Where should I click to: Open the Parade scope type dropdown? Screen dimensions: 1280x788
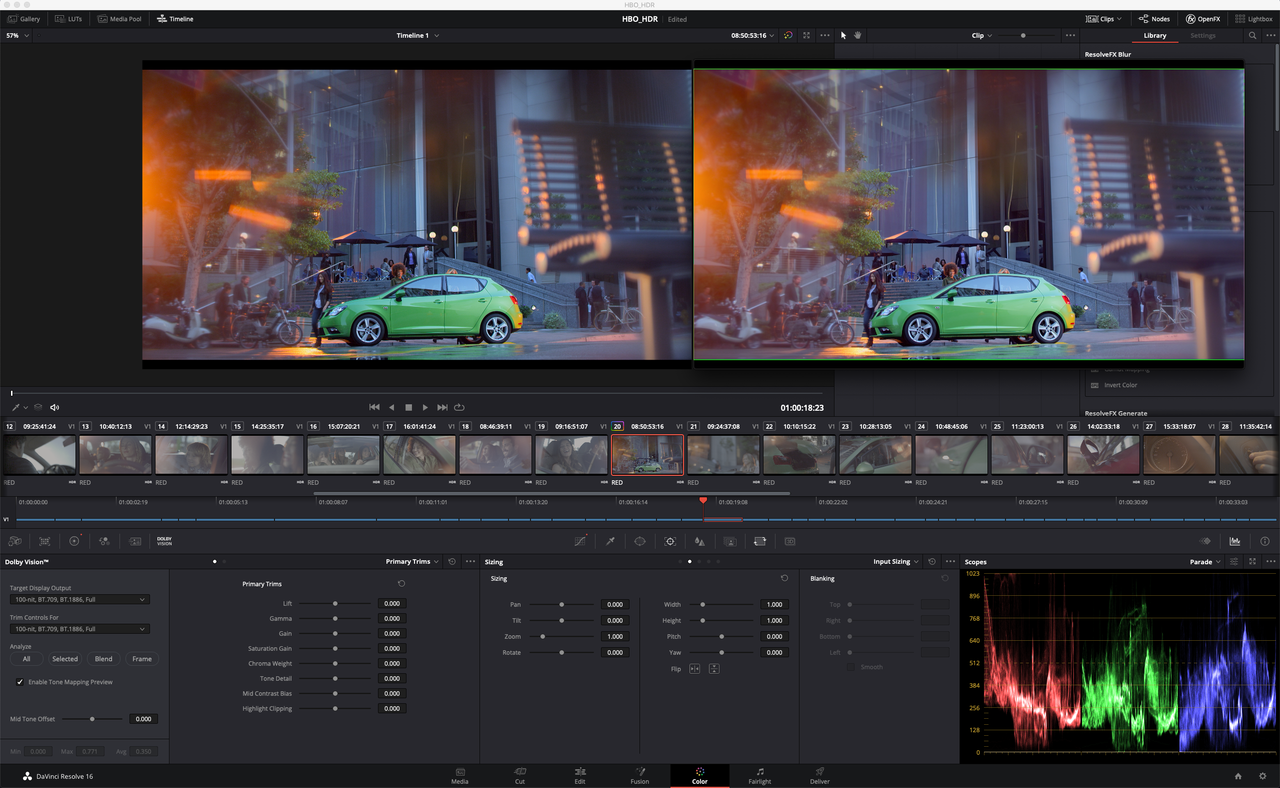[1205, 562]
